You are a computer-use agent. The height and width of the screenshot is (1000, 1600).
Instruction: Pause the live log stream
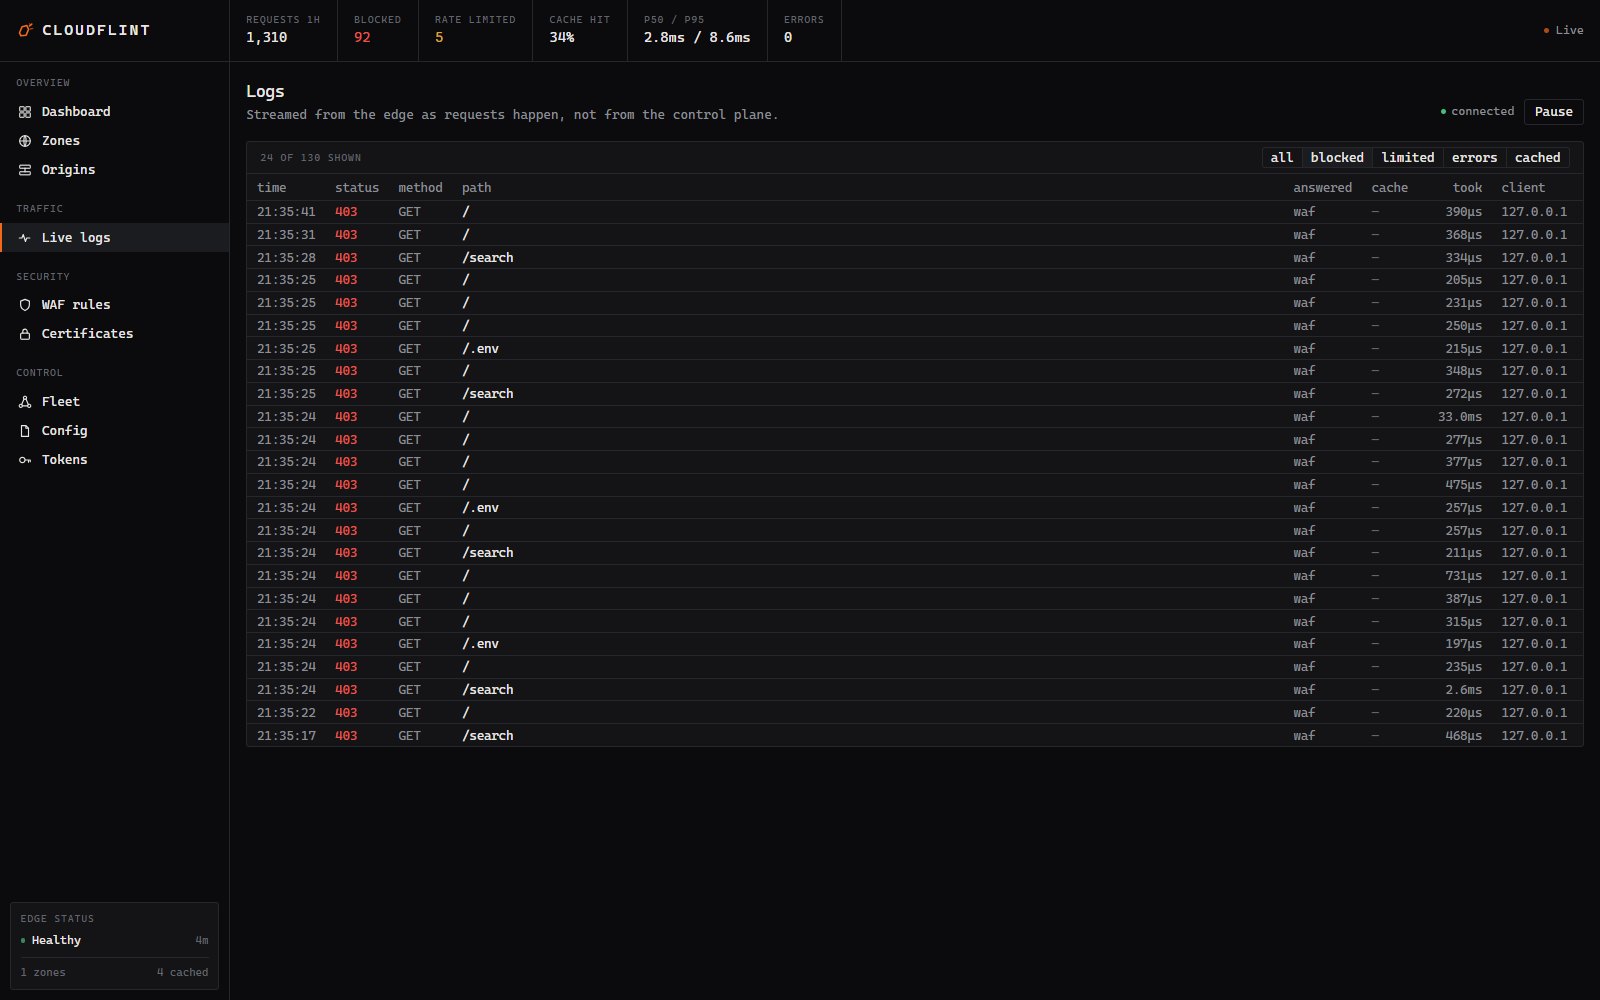point(1553,112)
